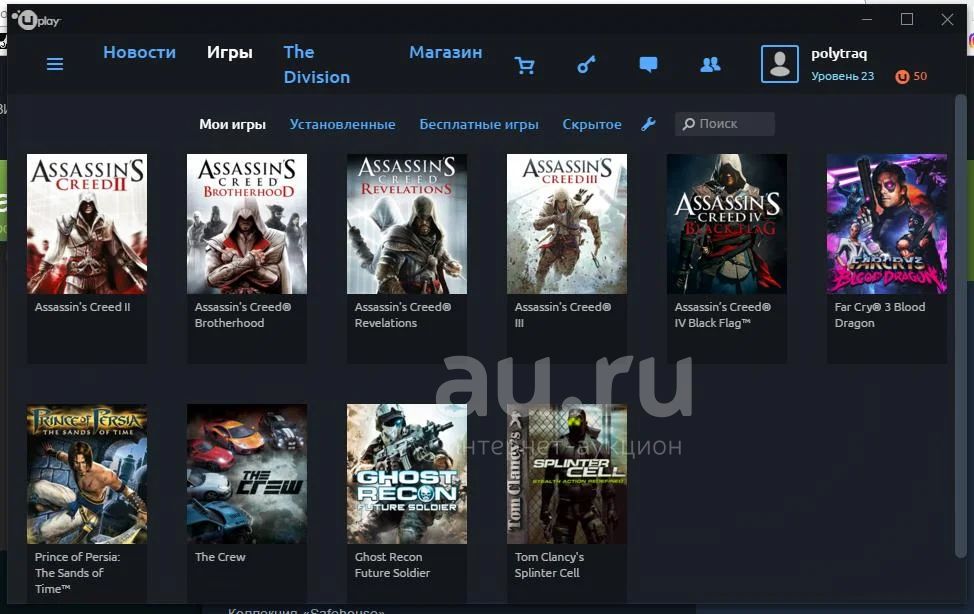974x614 pixels.
Task: Click the wrench settings icon
Action: coord(649,124)
